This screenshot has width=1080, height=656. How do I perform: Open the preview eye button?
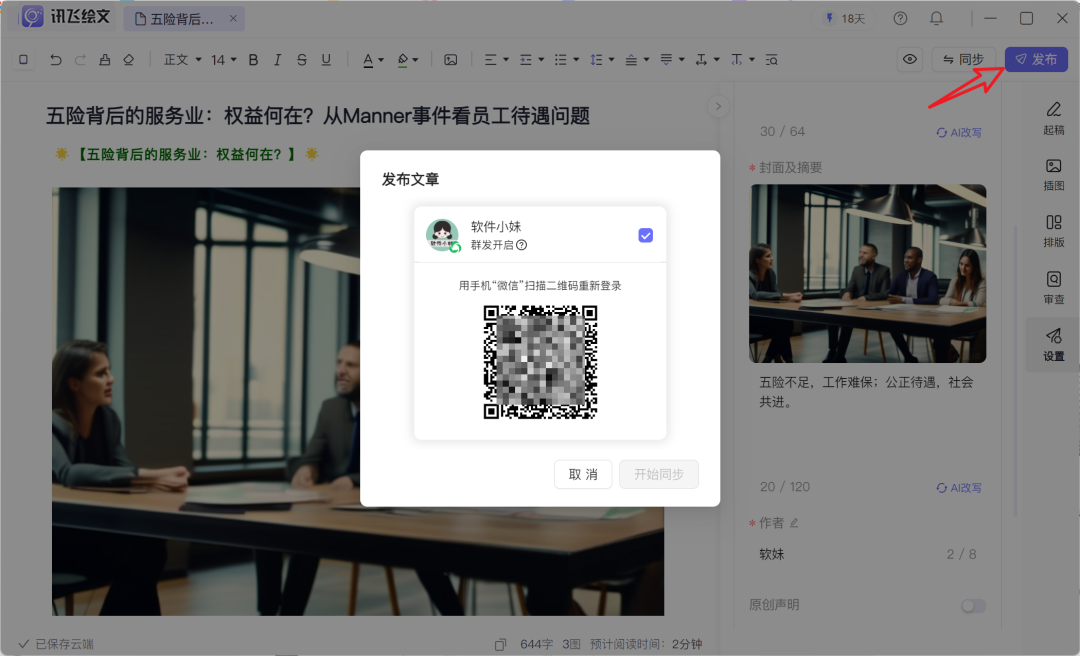(910, 59)
